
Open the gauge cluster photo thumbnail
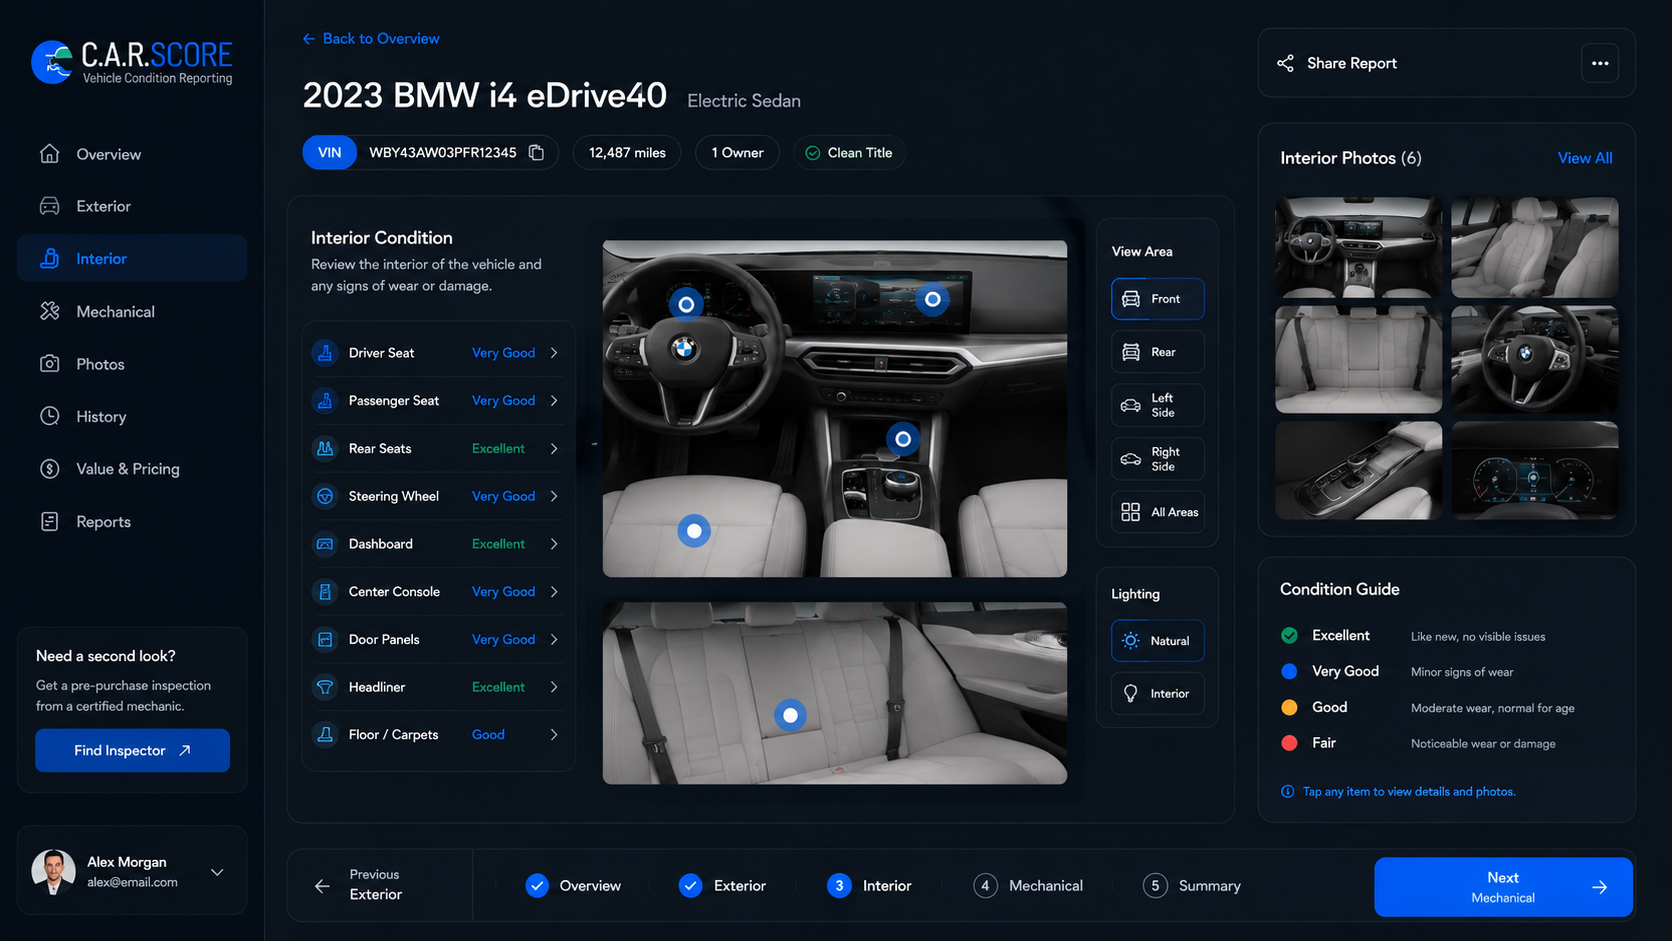tap(1535, 470)
